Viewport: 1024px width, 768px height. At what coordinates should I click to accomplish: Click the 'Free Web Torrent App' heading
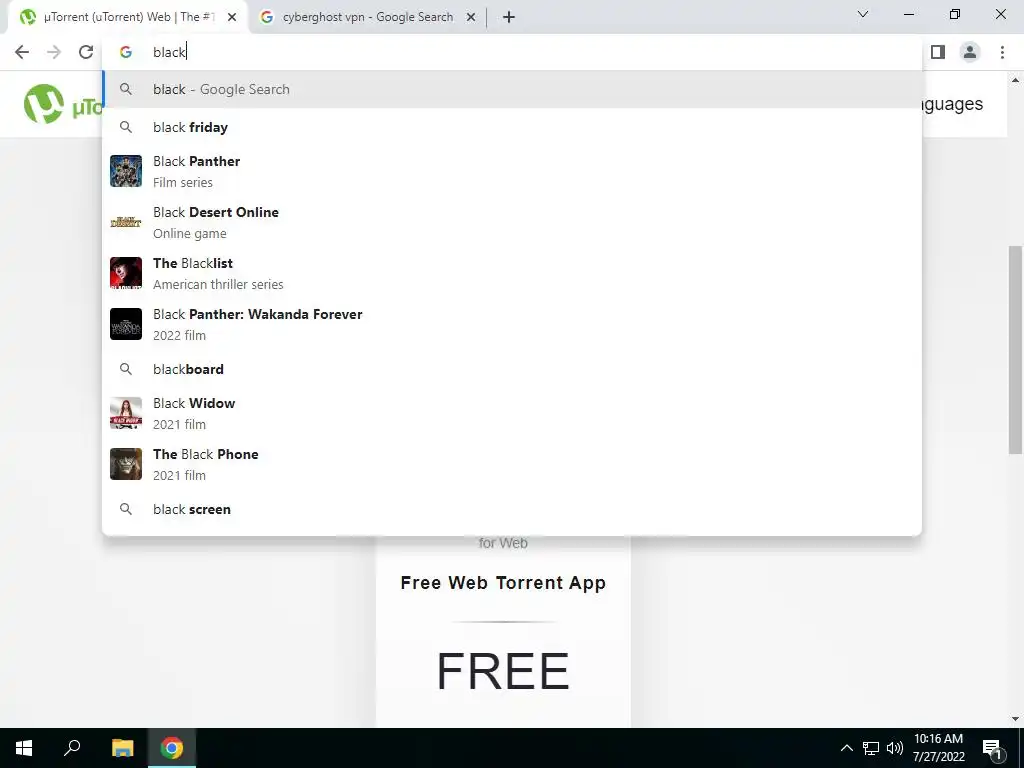503,583
